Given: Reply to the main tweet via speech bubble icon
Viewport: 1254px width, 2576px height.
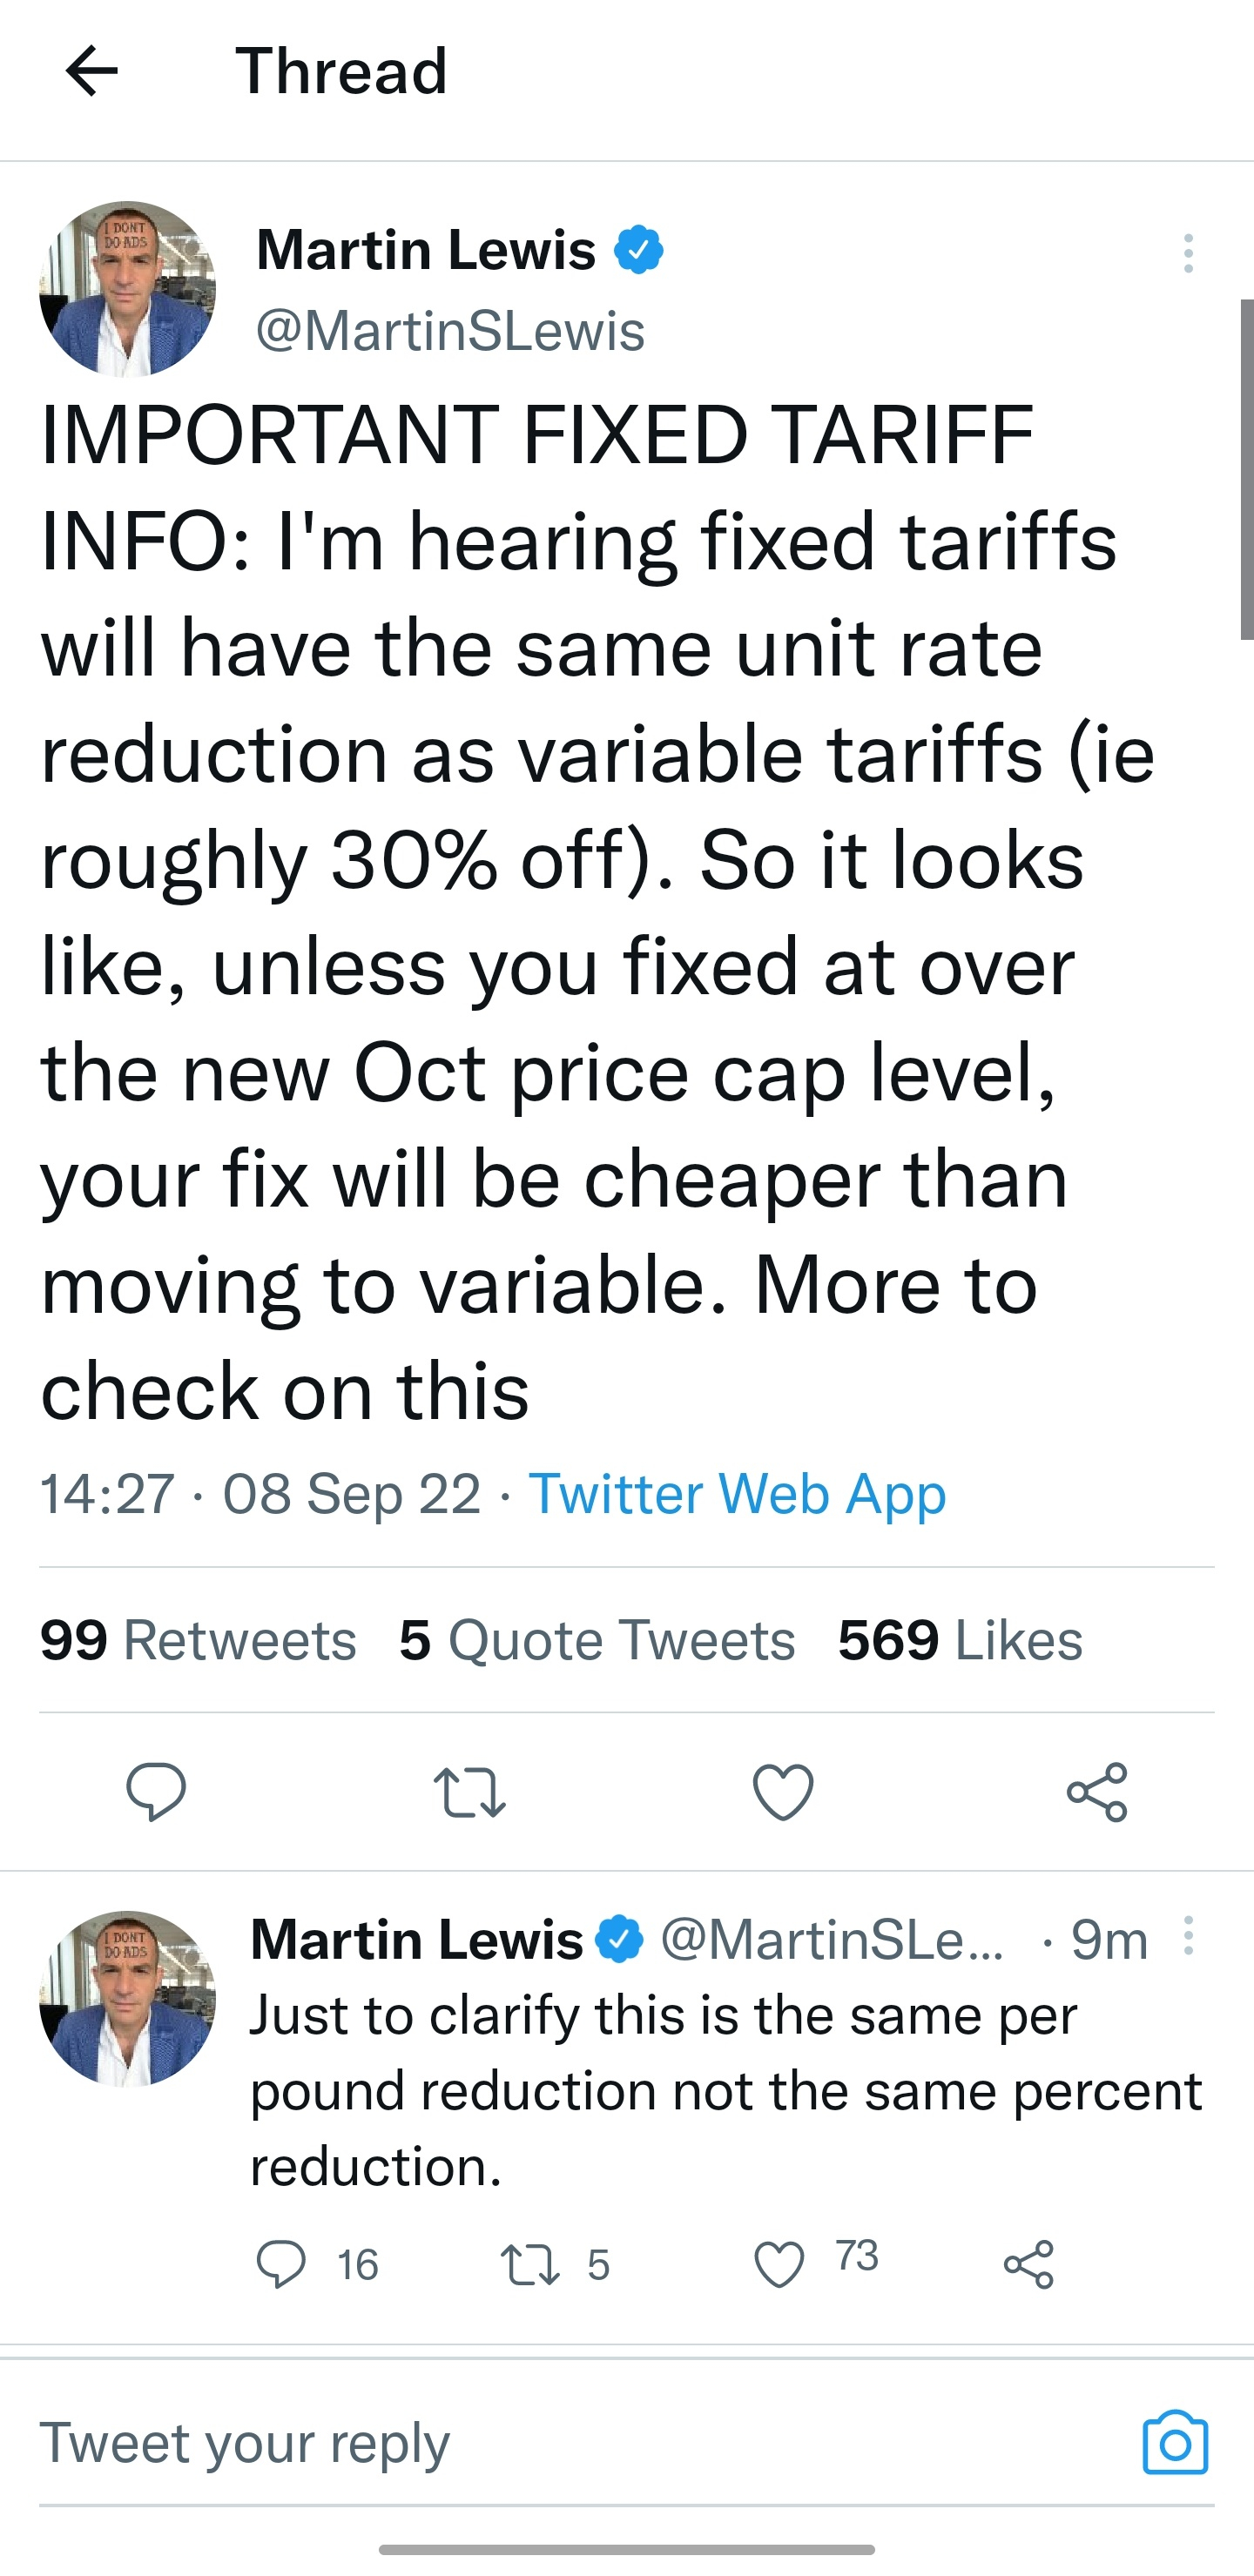Looking at the screenshot, I should pos(156,1791).
